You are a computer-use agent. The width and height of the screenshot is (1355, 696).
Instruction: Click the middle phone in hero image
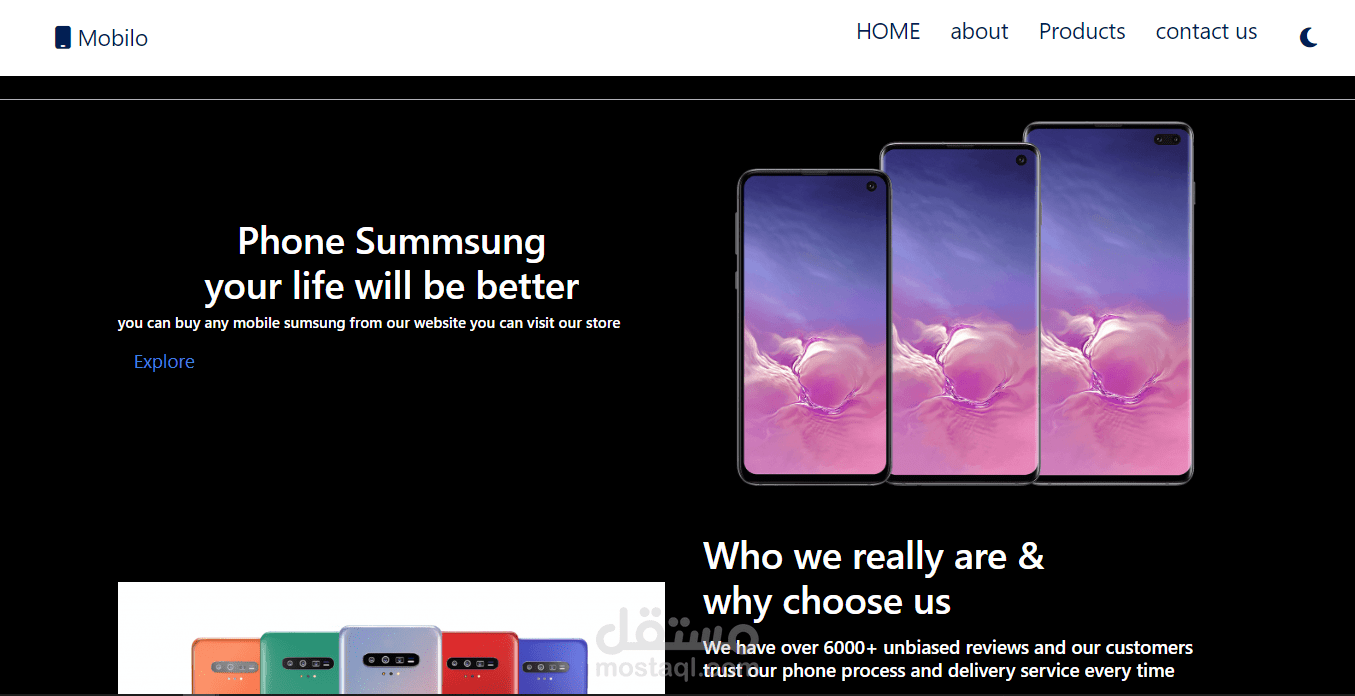[960, 313]
